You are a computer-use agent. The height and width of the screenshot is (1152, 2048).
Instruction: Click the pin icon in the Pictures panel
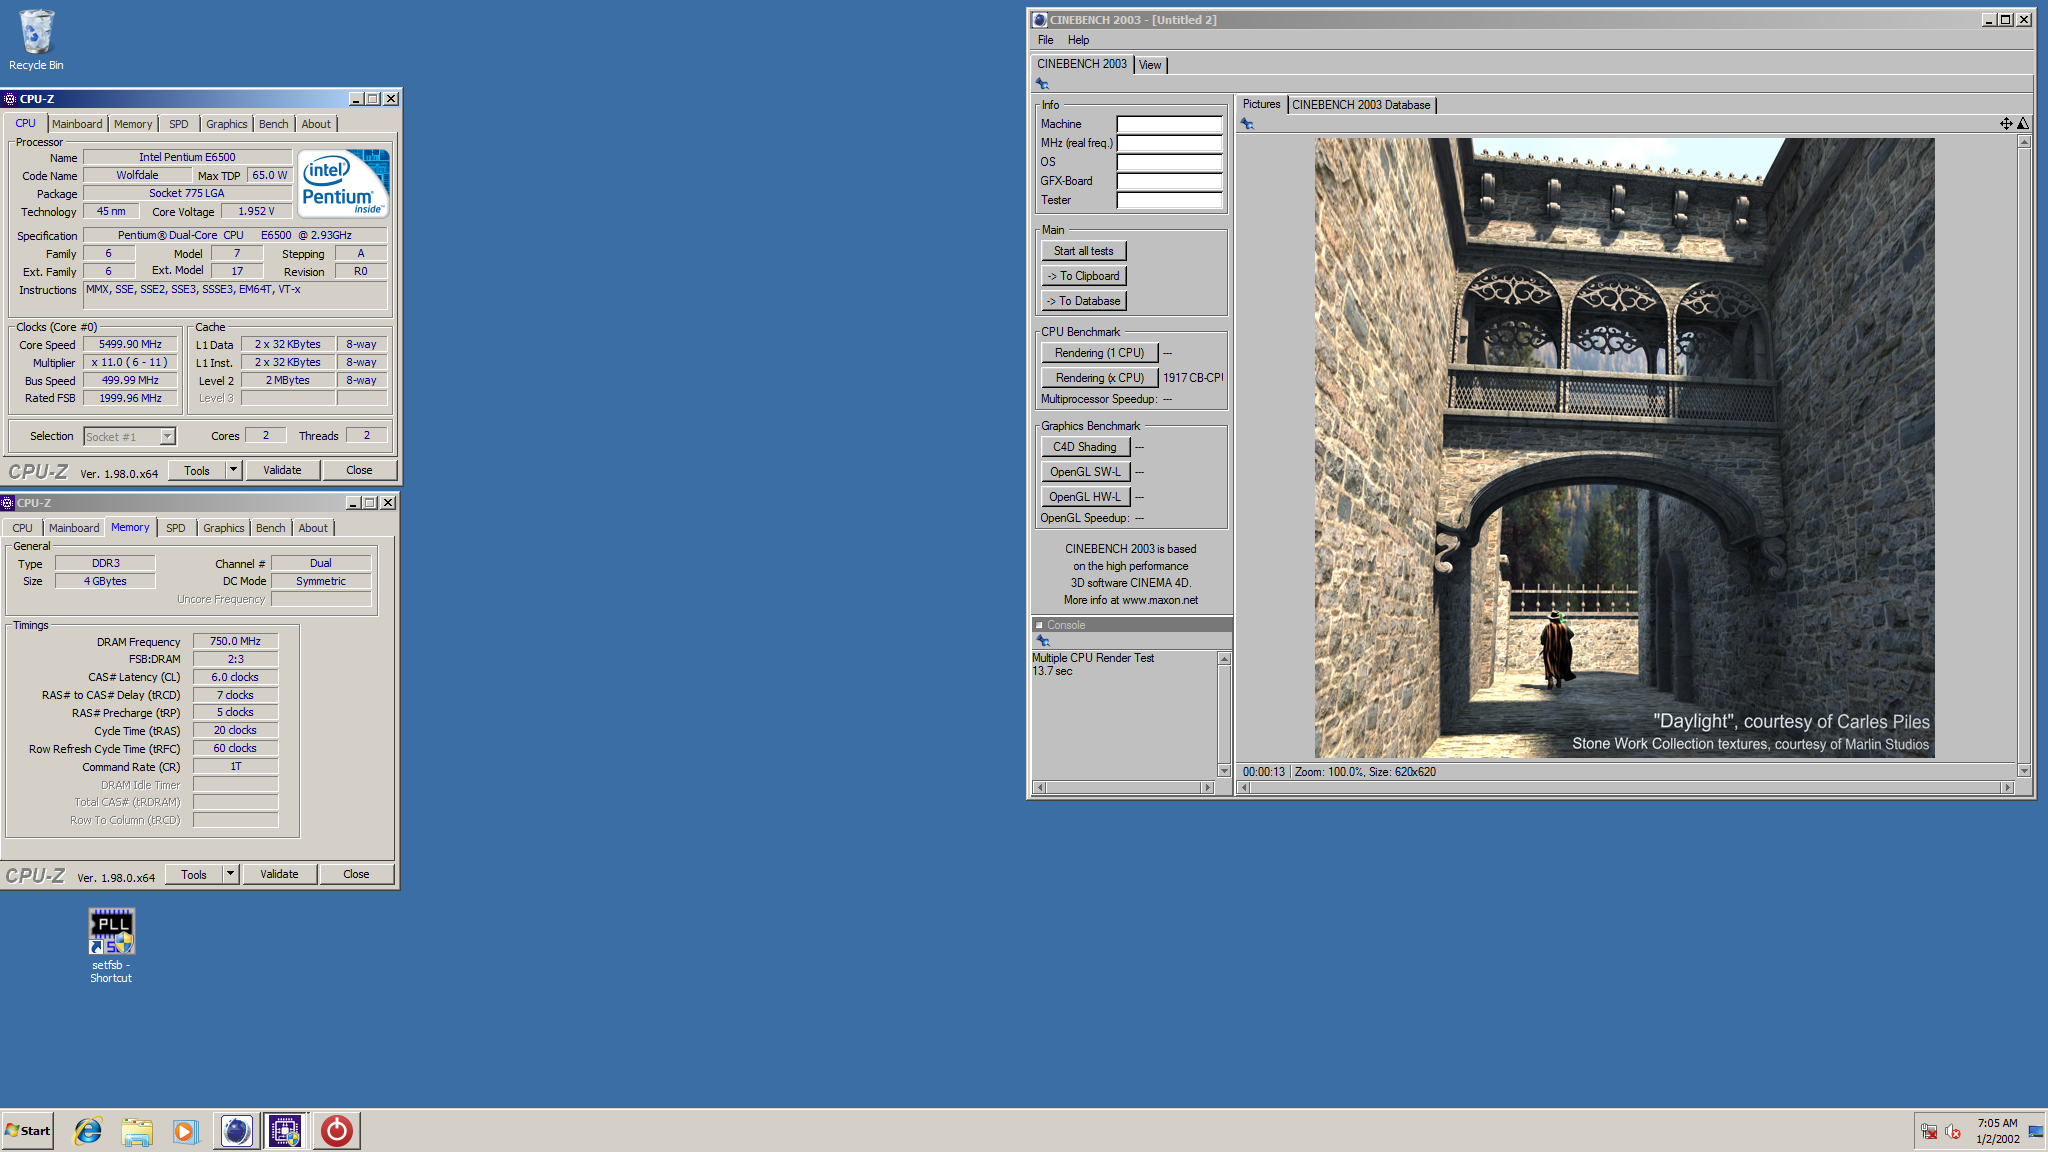[1247, 124]
